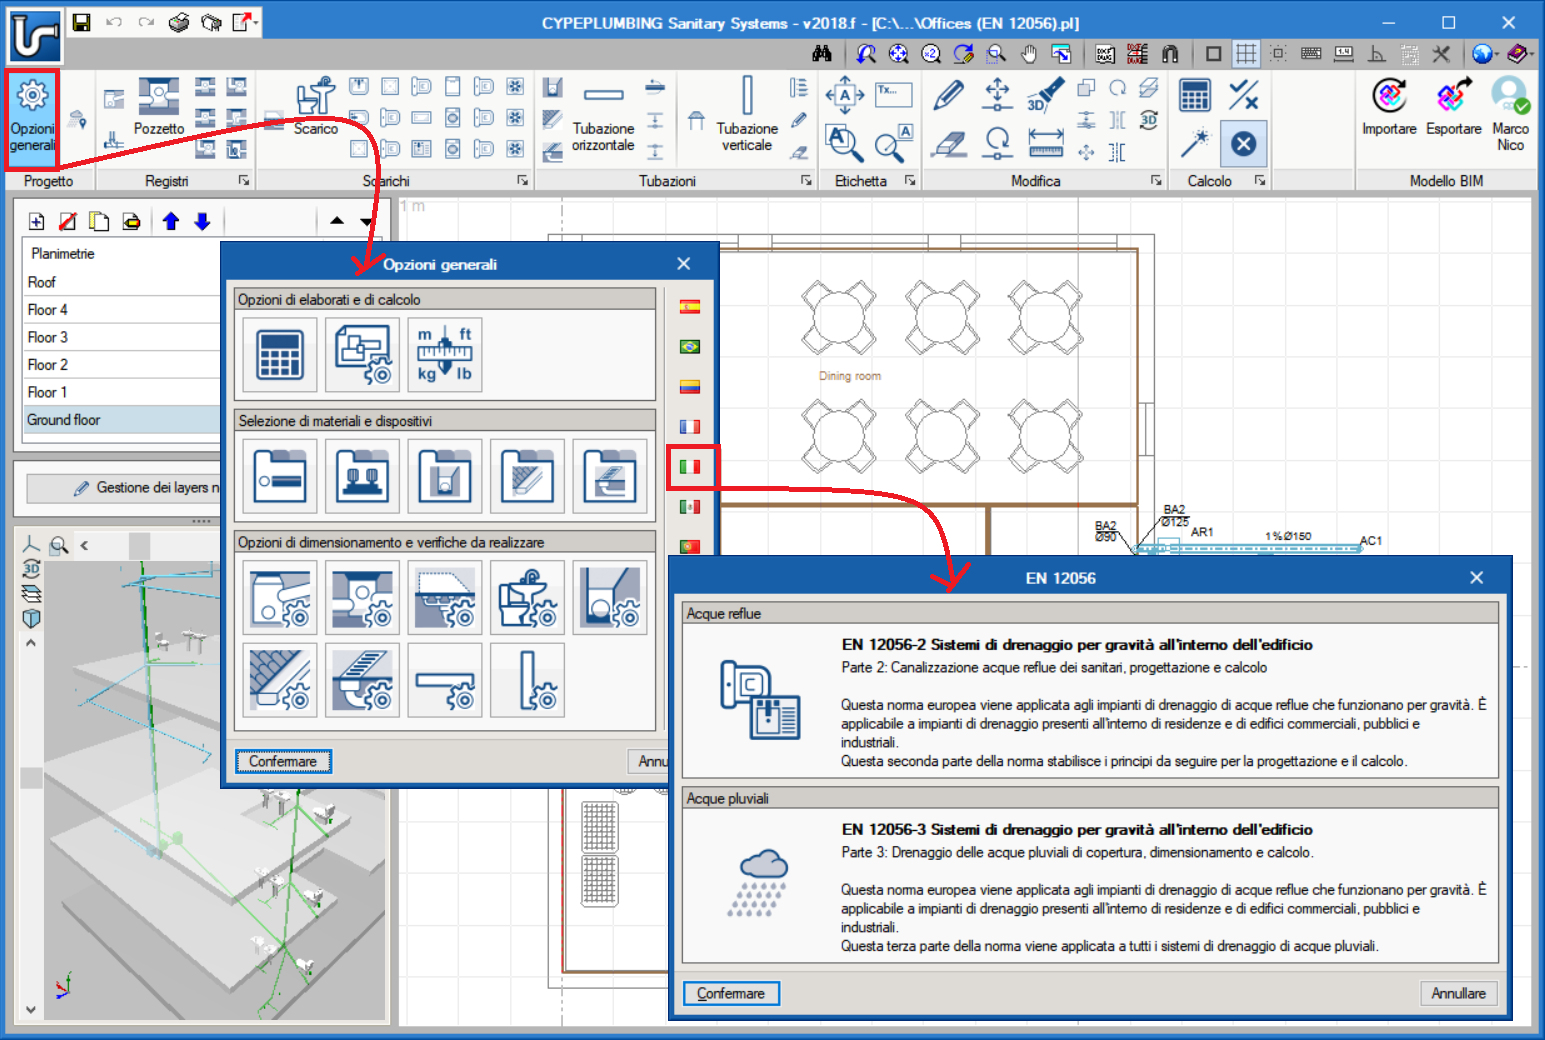
Task: Open pipe materials folder icon in dialog
Action: 280,476
